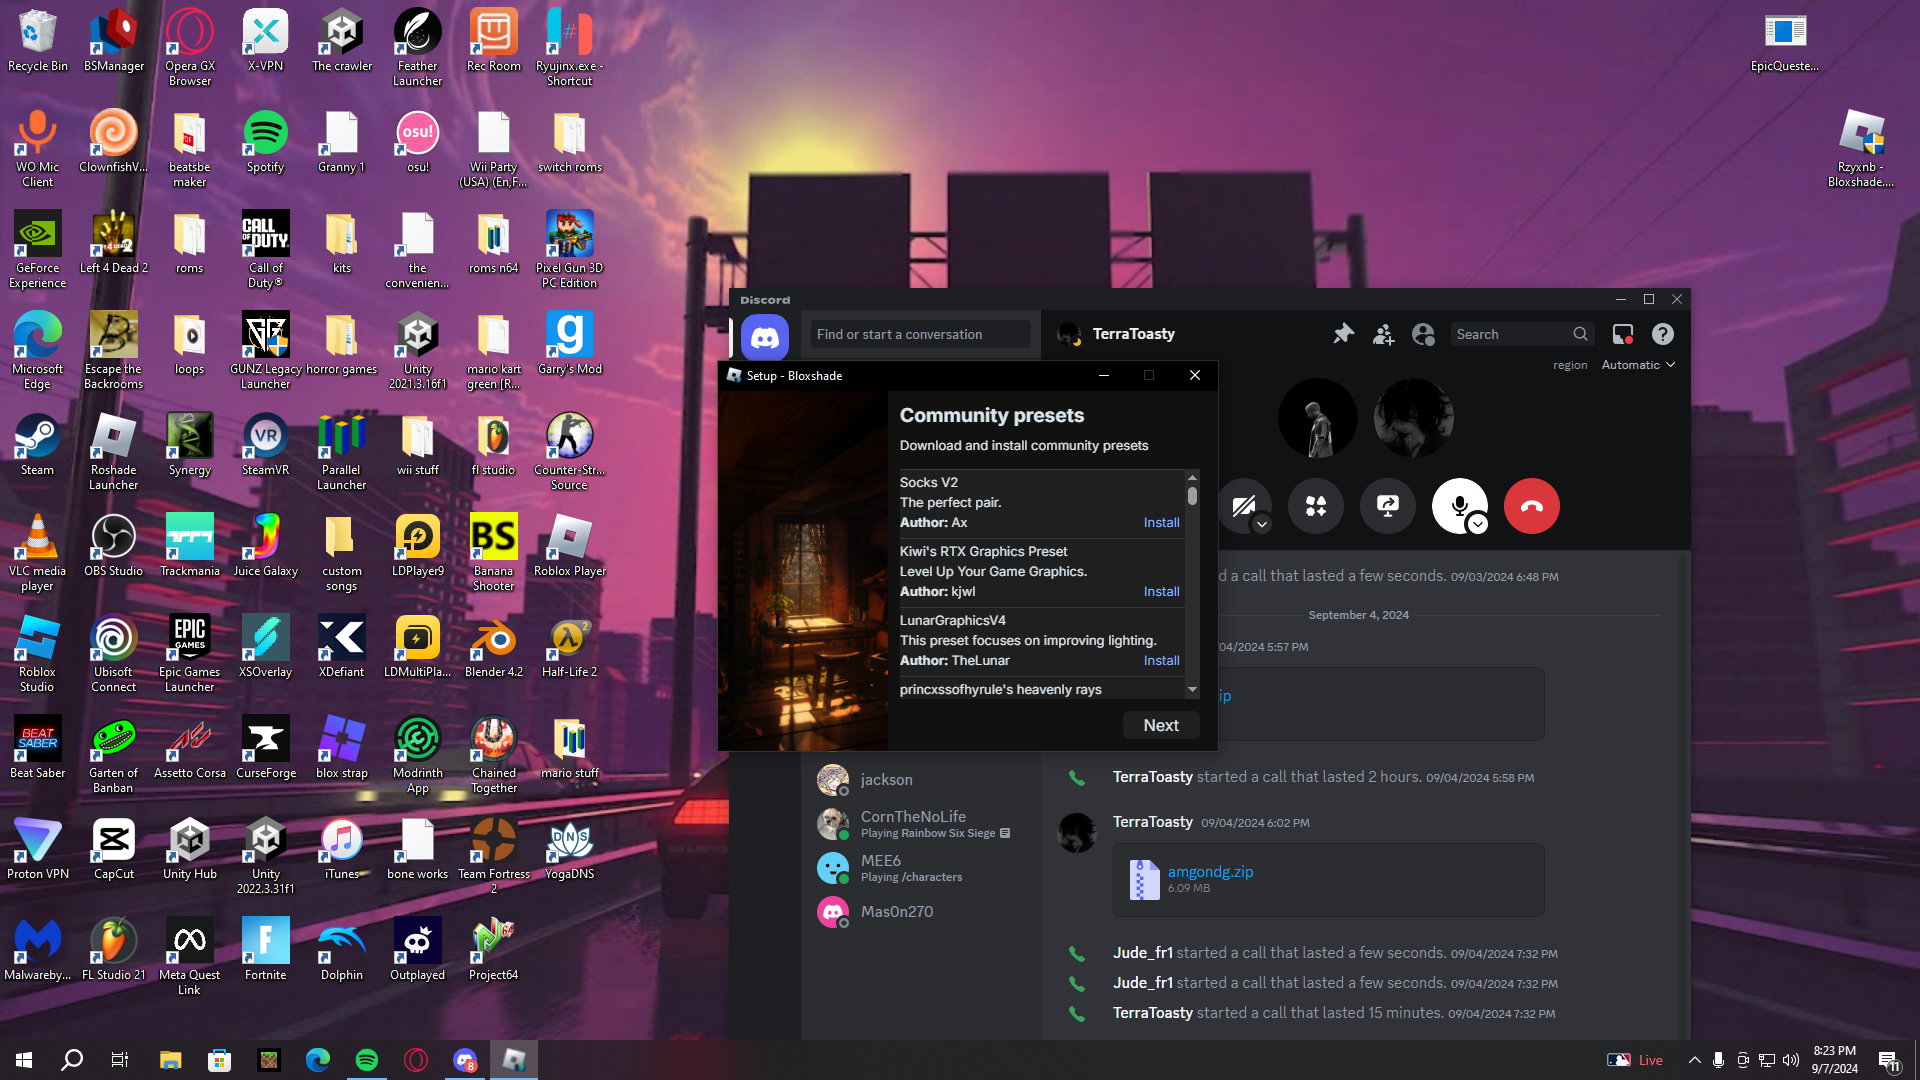The width and height of the screenshot is (1920, 1080).
Task: Click the Find or start a conversation field
Action: coord(920,334)
